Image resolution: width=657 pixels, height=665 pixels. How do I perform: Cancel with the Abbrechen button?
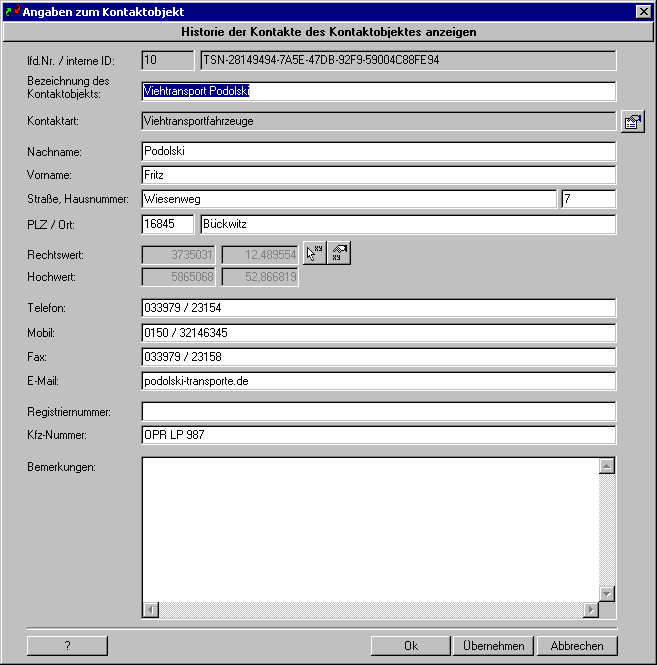[x=577, y=645]
